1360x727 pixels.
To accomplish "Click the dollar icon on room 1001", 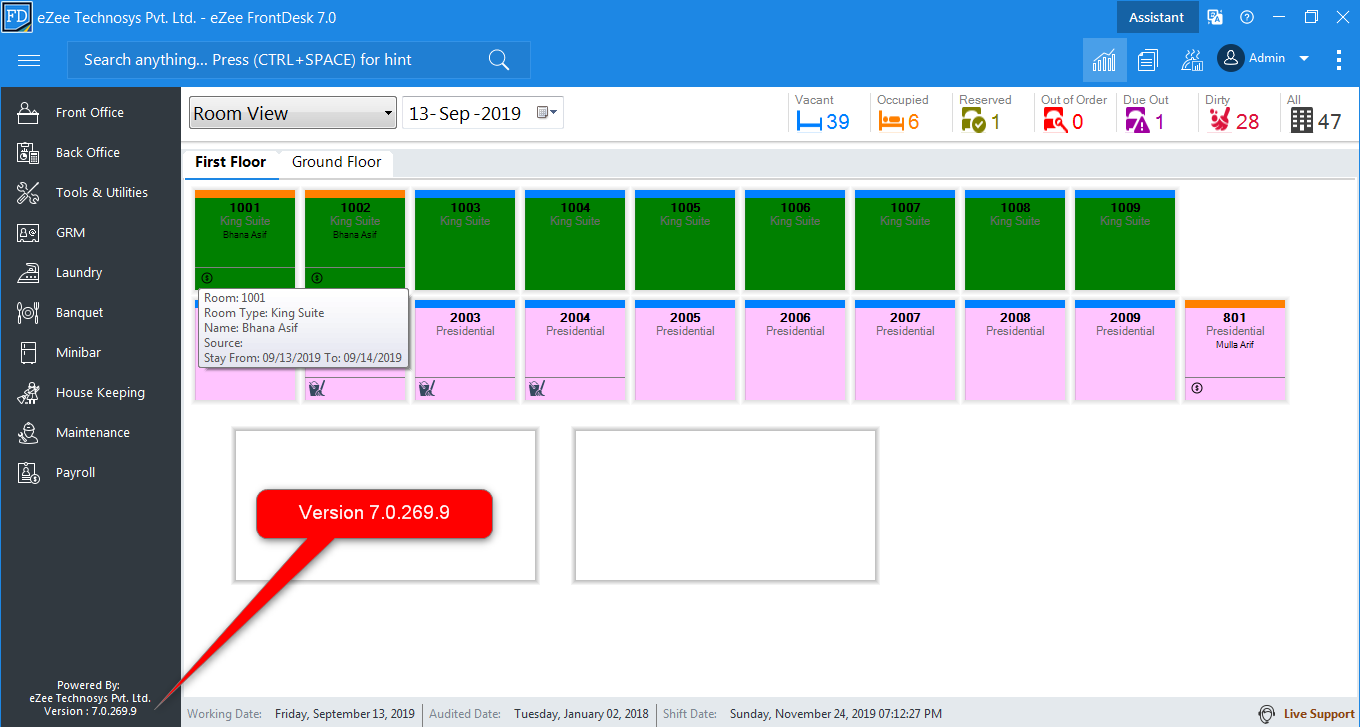I will [207, 278].
